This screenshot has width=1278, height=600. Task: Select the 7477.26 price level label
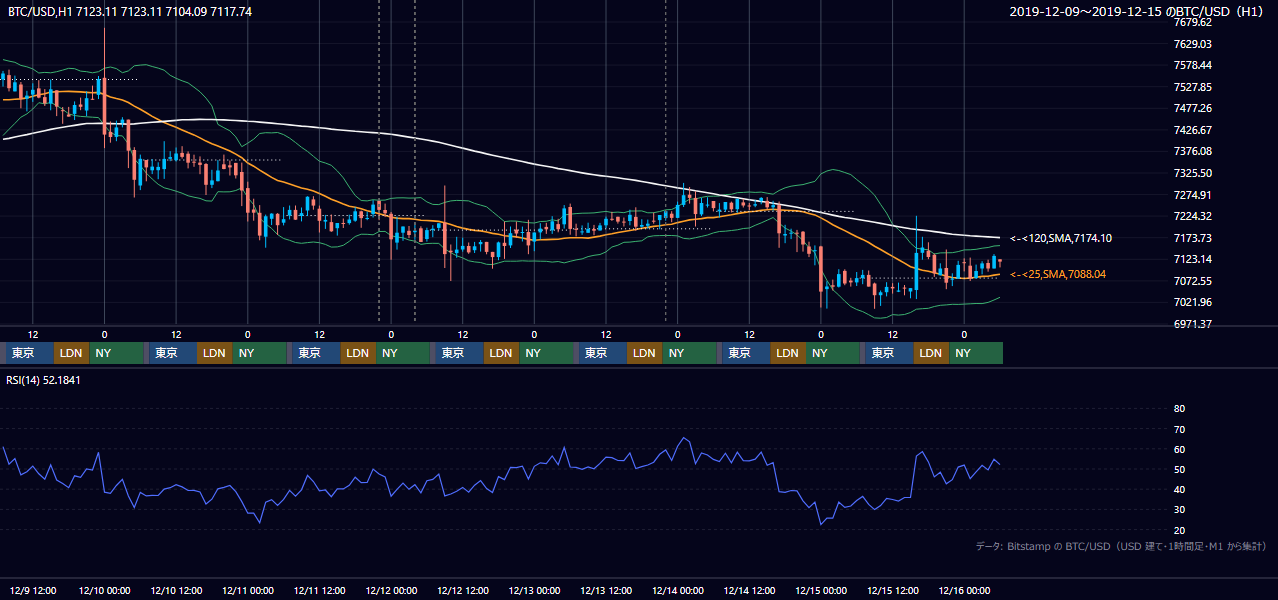(x=1193, y=108)
